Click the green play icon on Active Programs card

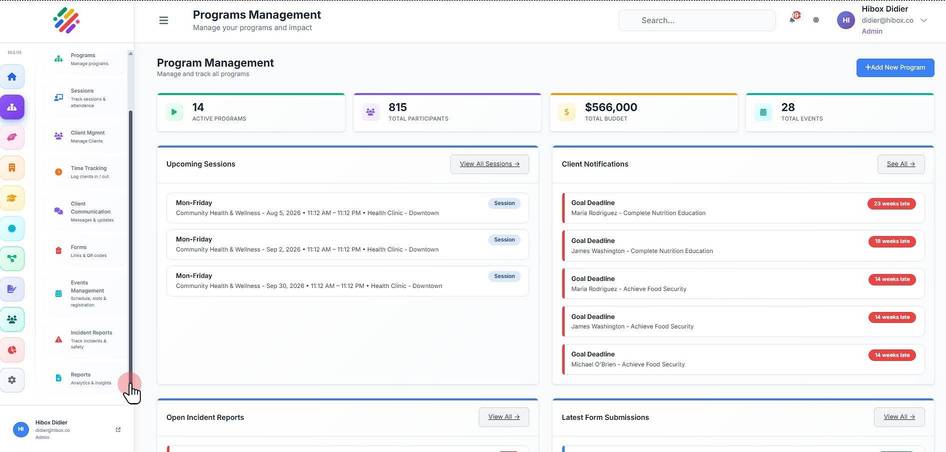click(x=174, y=112)
